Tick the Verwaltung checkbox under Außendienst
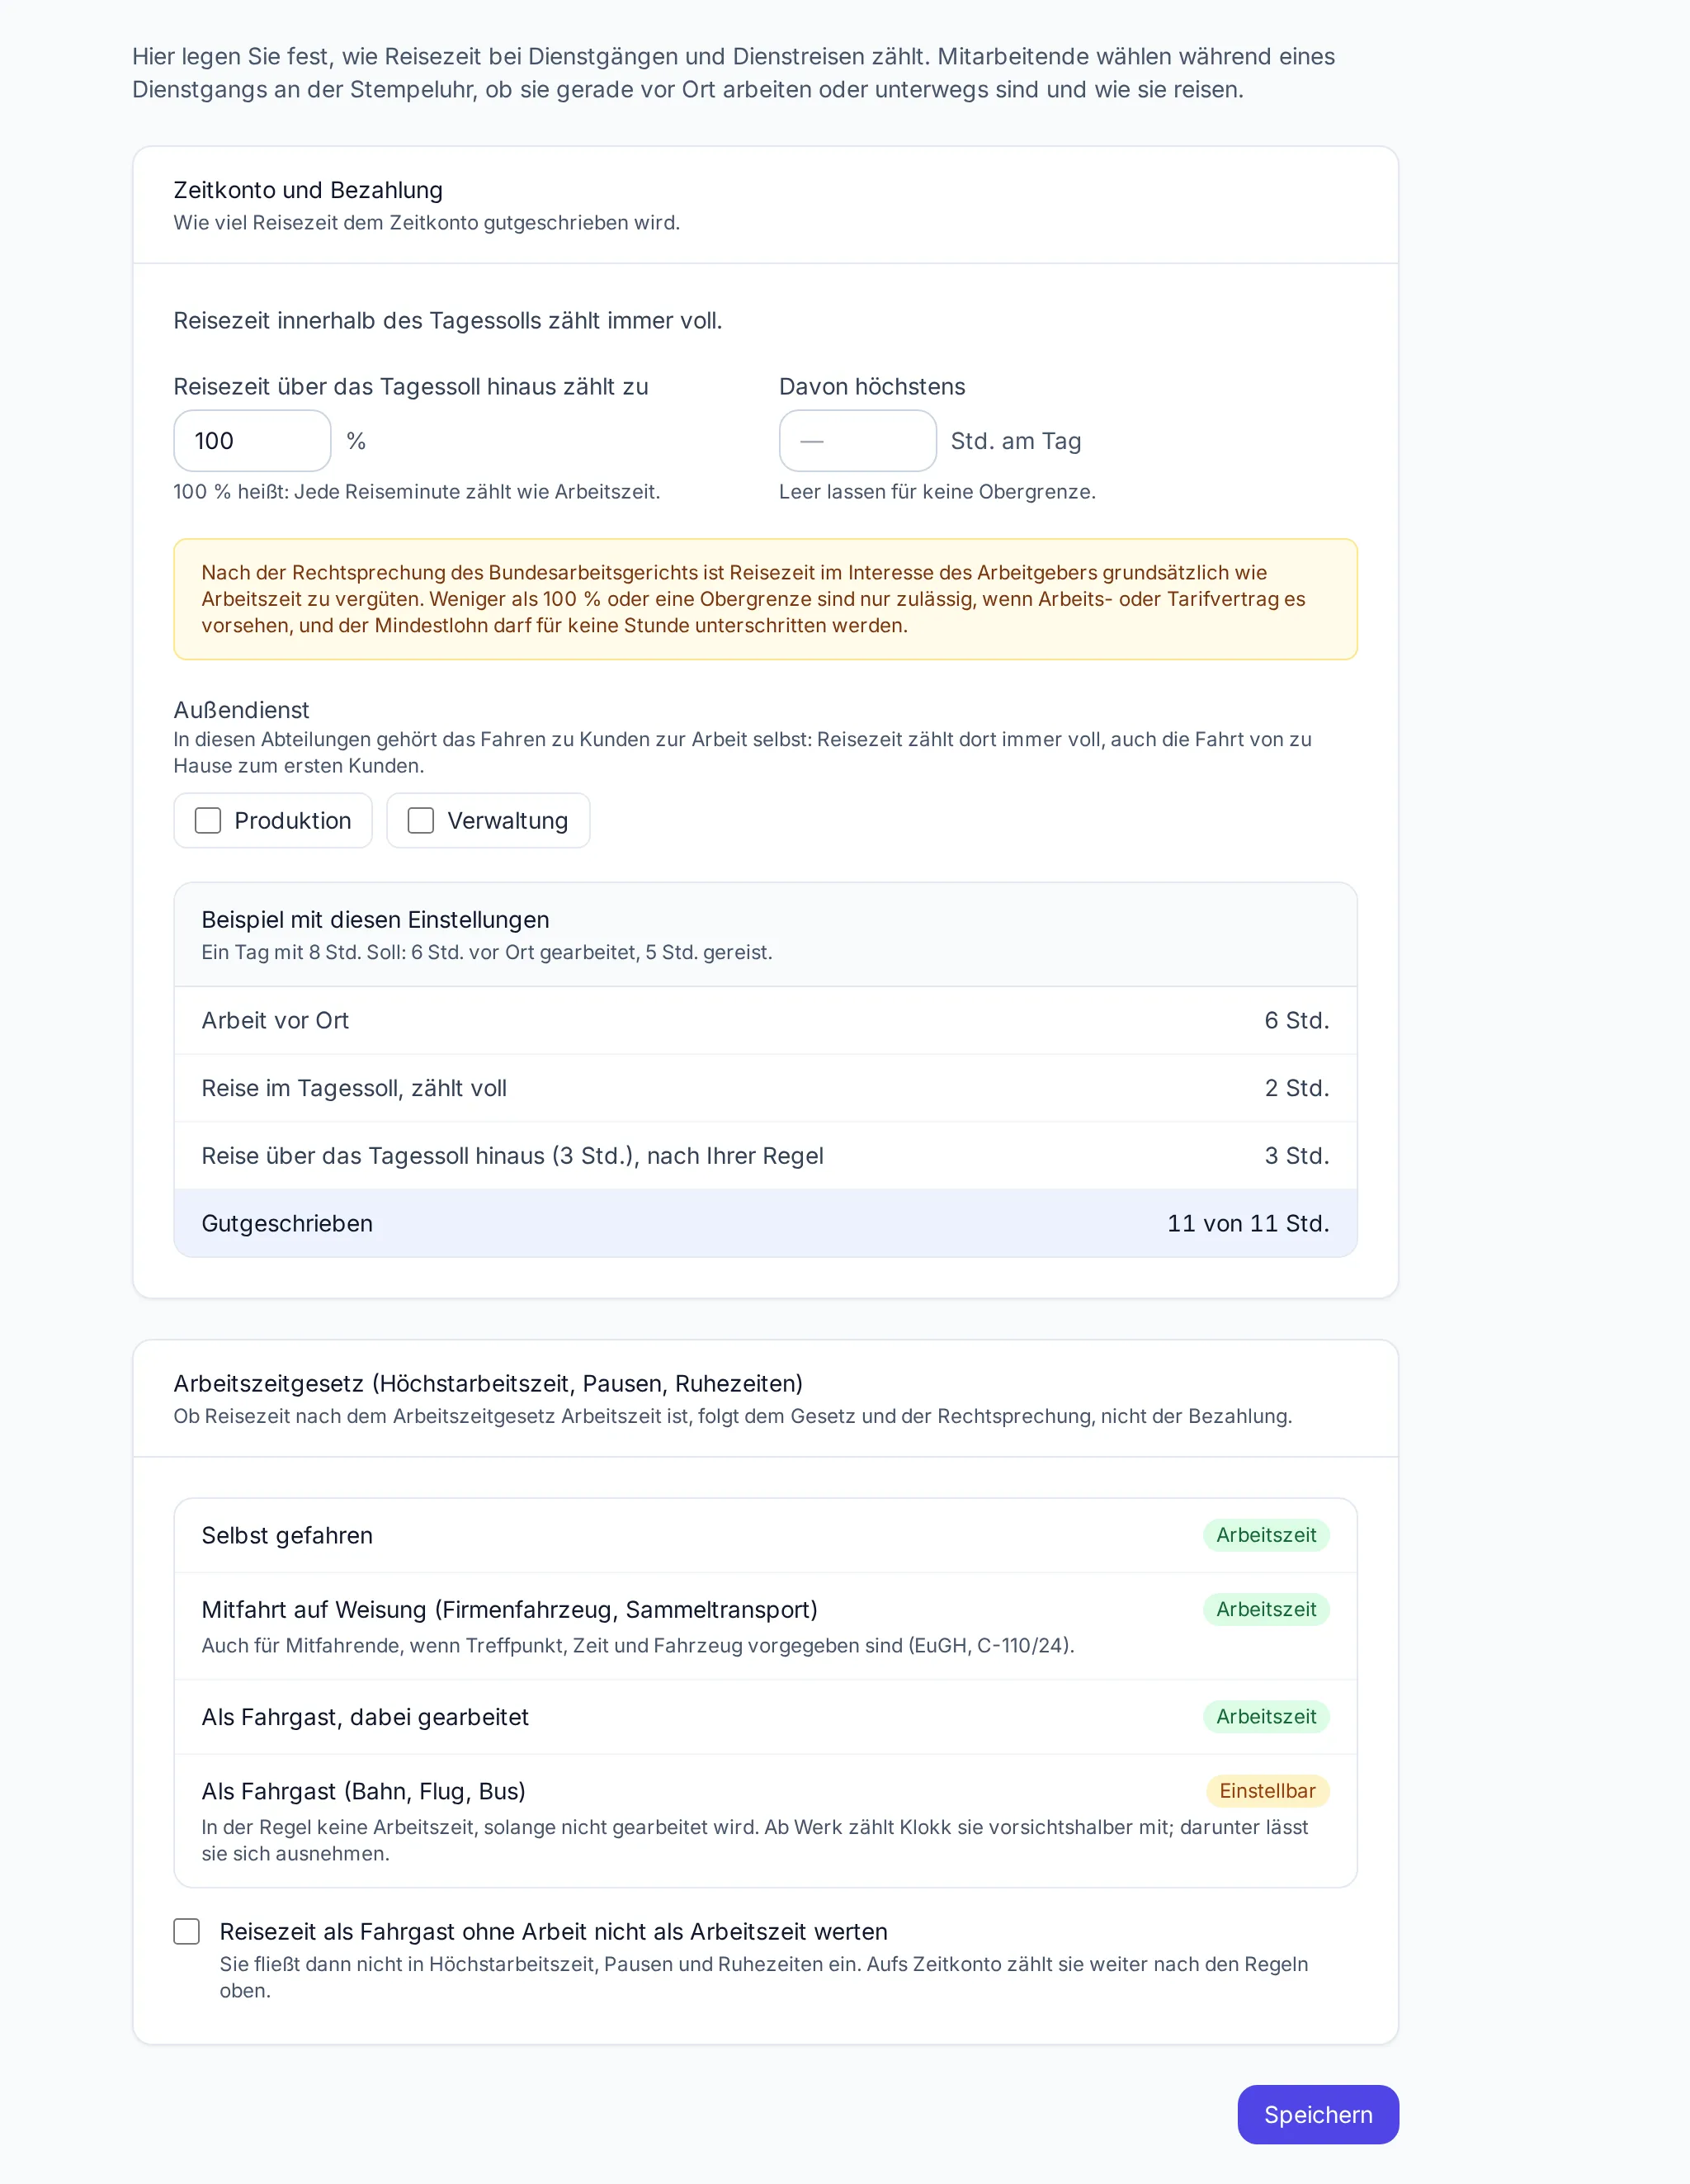 point(421,821)
